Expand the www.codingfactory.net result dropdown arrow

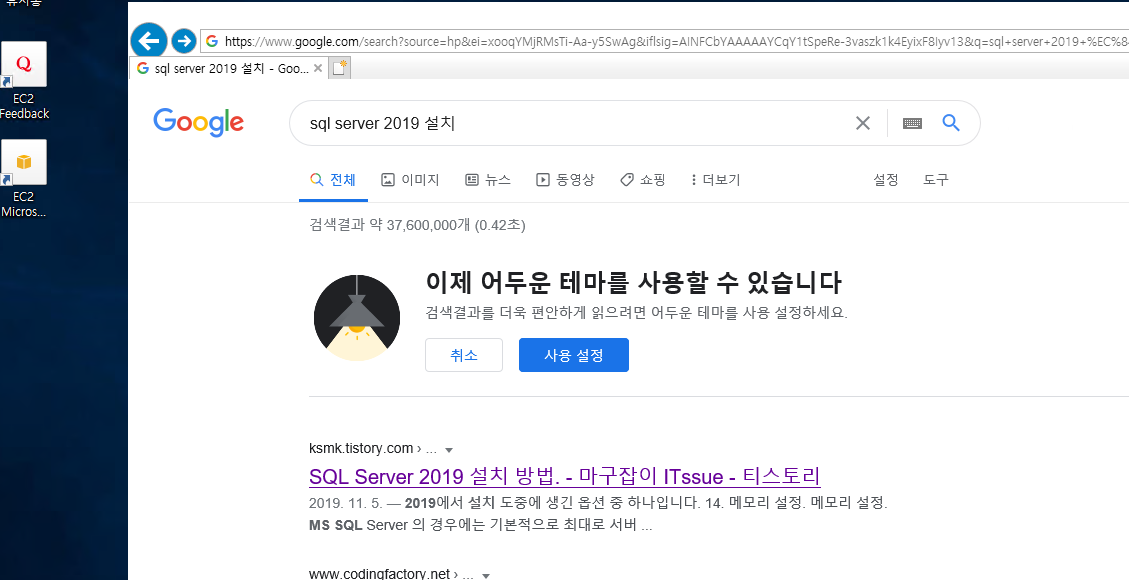pos(486,576)
